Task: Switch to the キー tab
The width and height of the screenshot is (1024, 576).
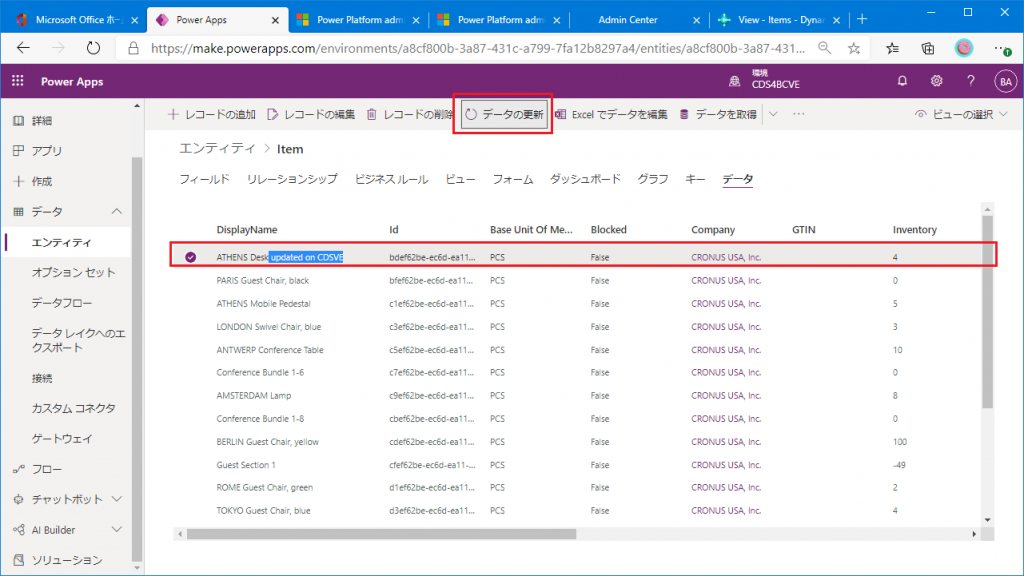Action: [x=695, y=179]
